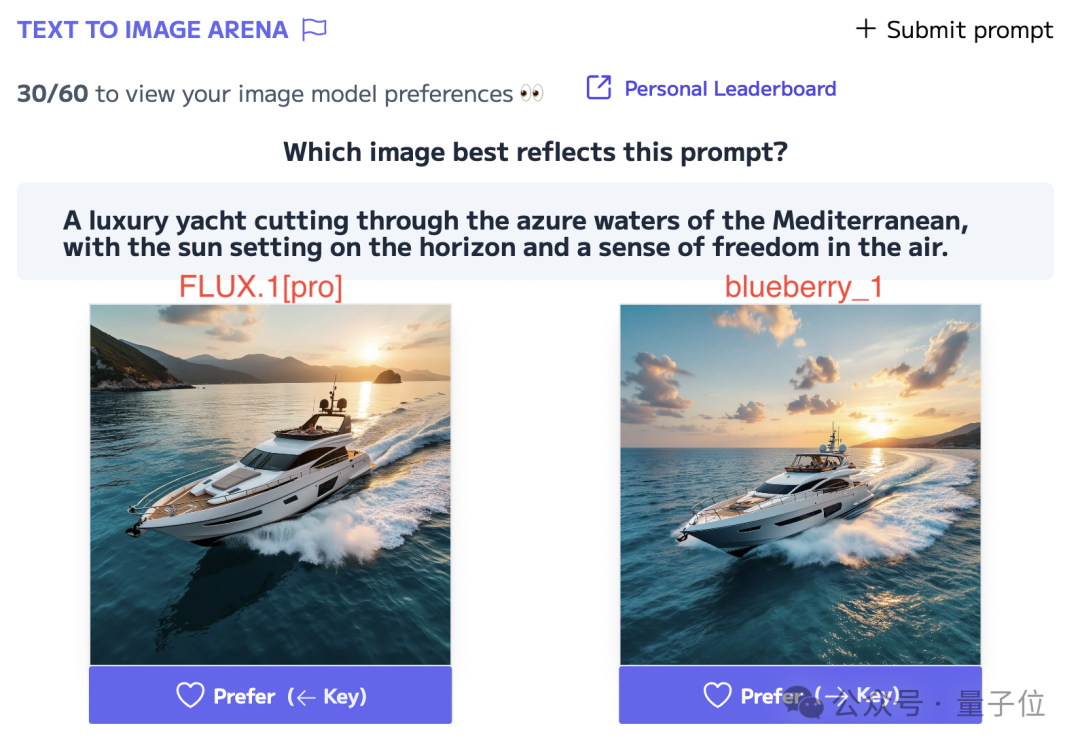
Task: Click the external-link icon beside Personal Leaderboard
Action: tap(598, 88)
